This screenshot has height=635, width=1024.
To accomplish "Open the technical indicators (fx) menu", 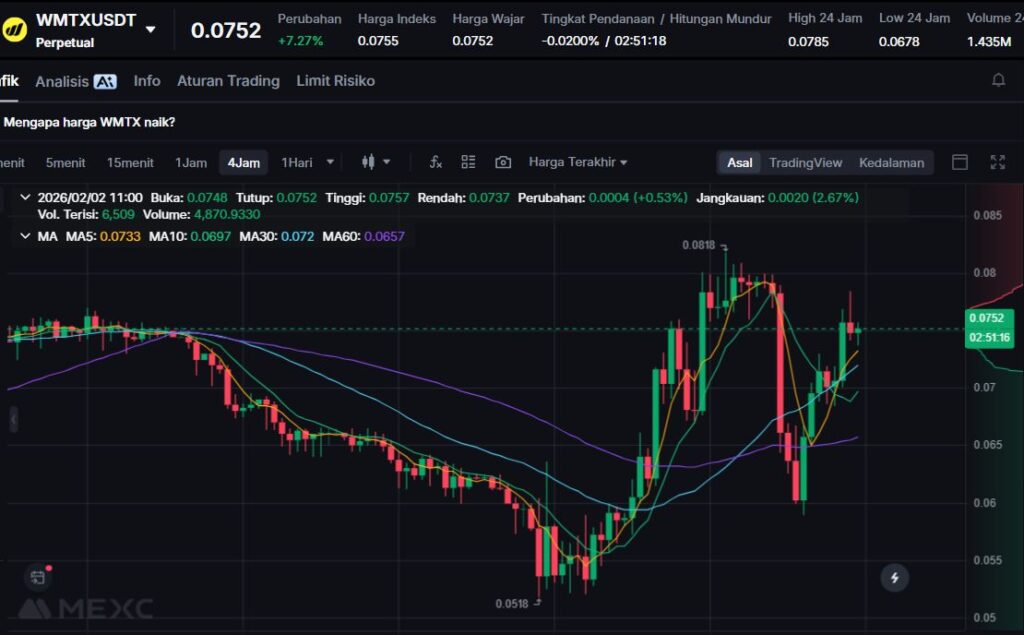I will coord(436,162).
